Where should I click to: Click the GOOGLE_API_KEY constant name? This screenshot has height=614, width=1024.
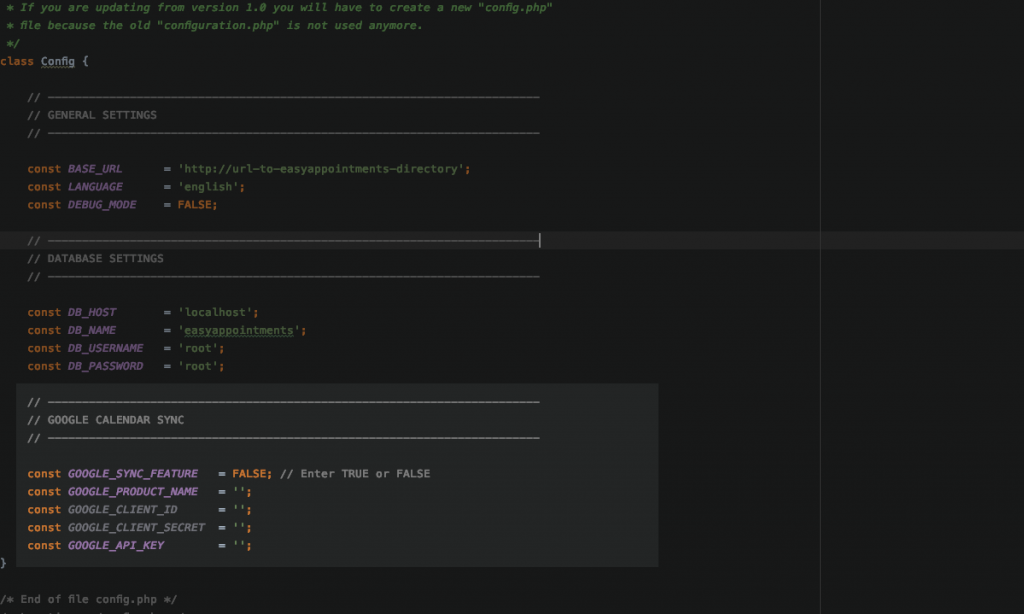coord(116,545)
